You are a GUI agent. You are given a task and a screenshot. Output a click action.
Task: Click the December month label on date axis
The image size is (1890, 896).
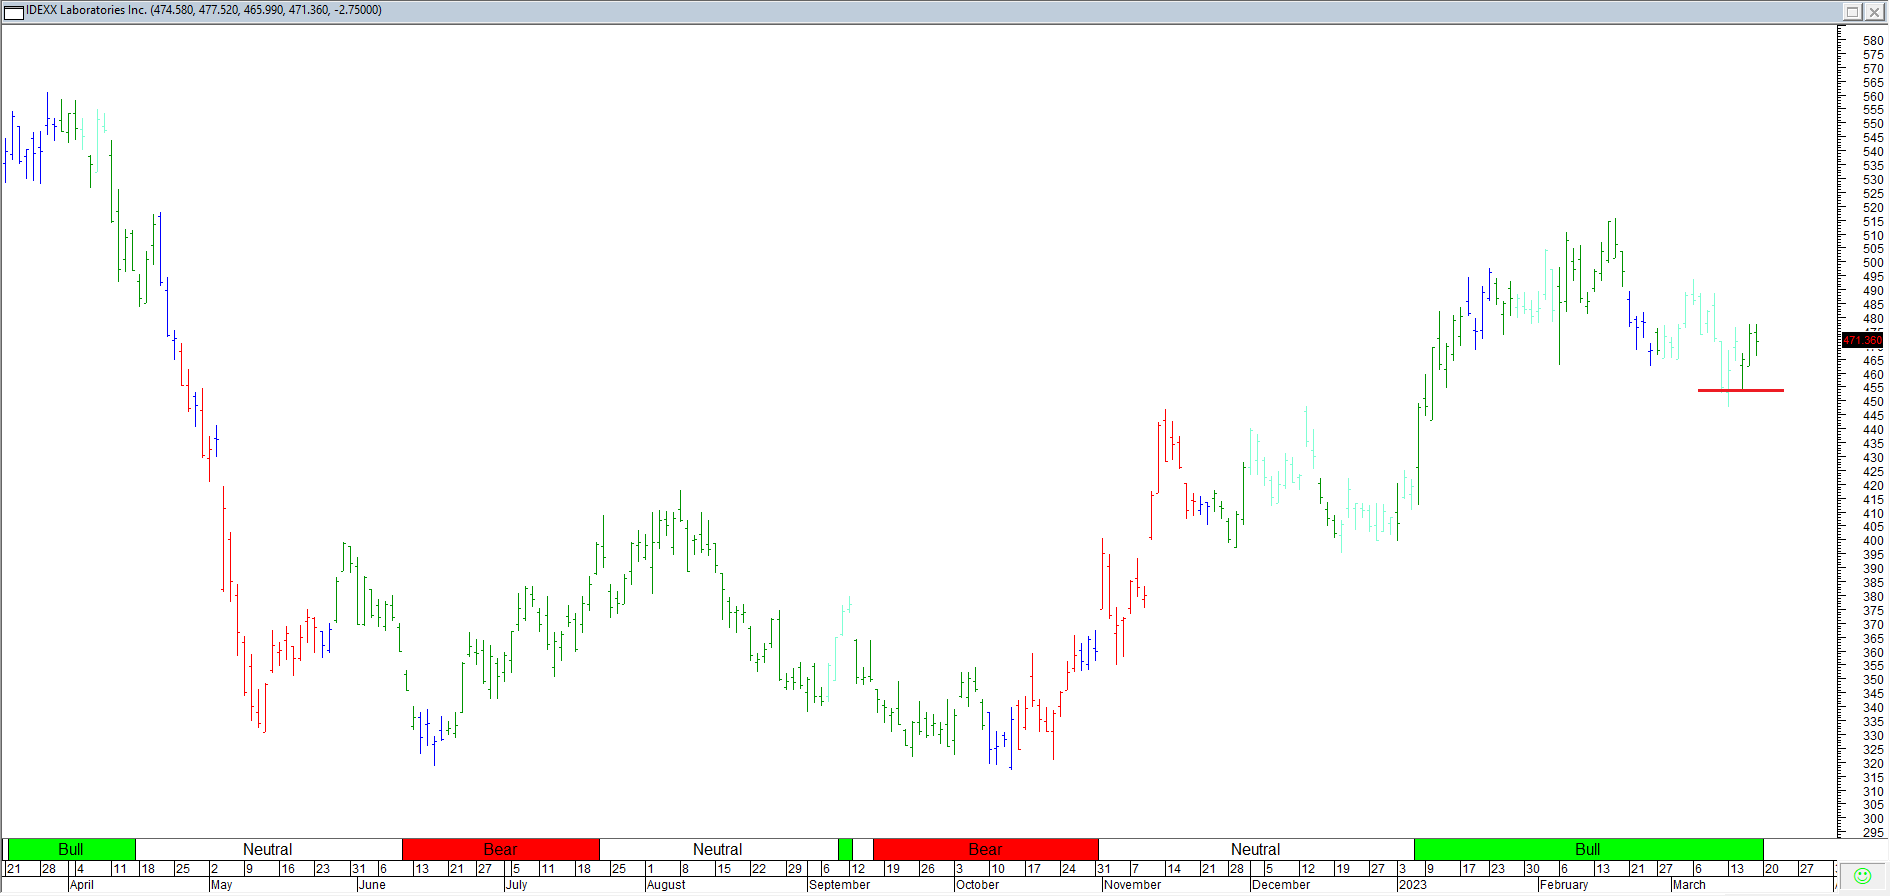1281,885
